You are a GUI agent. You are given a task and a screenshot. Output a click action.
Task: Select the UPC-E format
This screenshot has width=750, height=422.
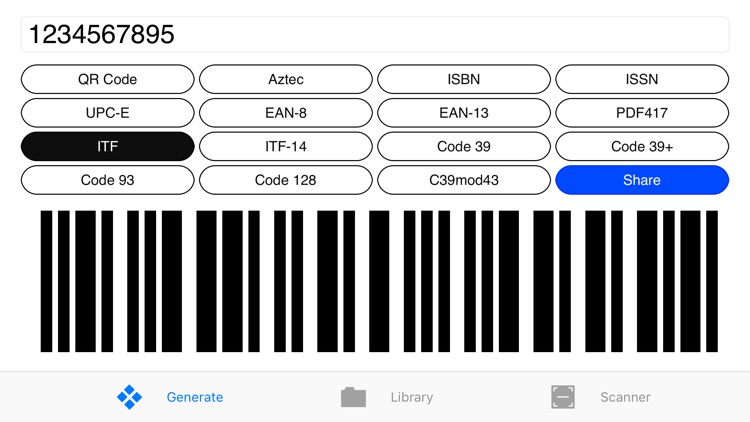pos(108,113)
